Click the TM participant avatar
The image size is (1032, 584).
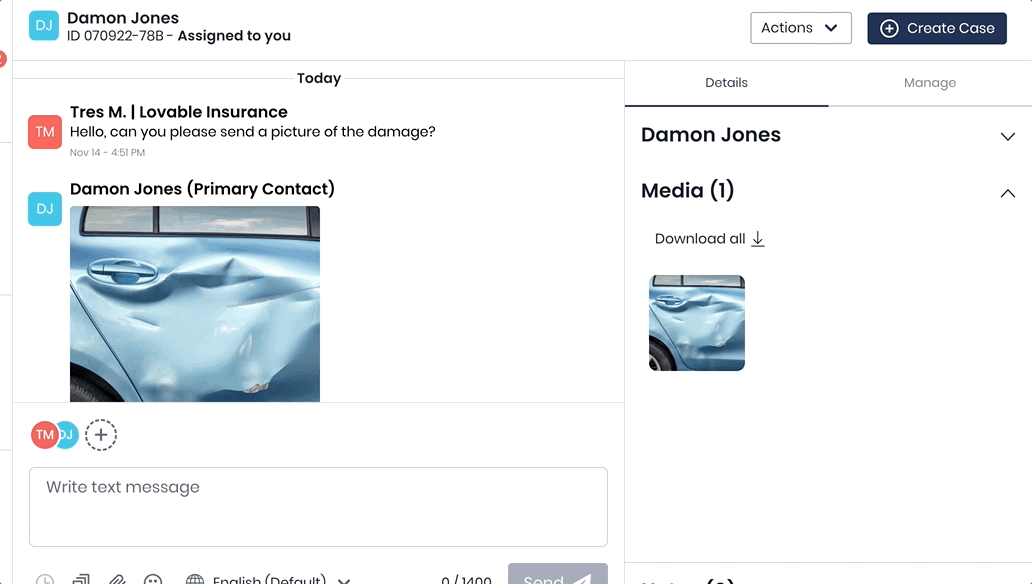click(x=44, y=435)
